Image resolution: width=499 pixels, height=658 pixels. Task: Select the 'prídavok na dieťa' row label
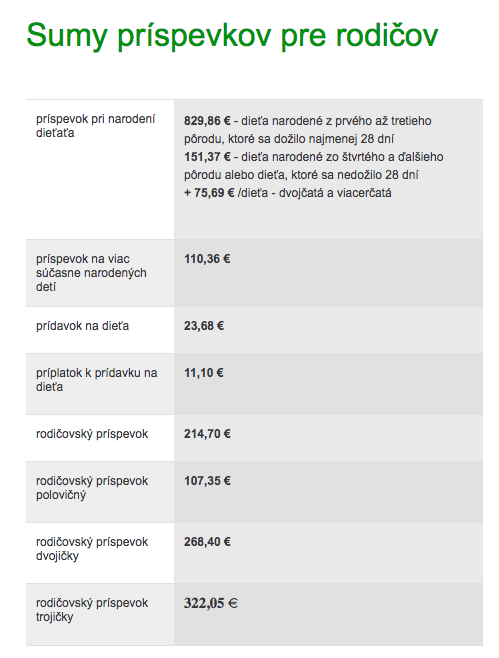click(82, 326)
